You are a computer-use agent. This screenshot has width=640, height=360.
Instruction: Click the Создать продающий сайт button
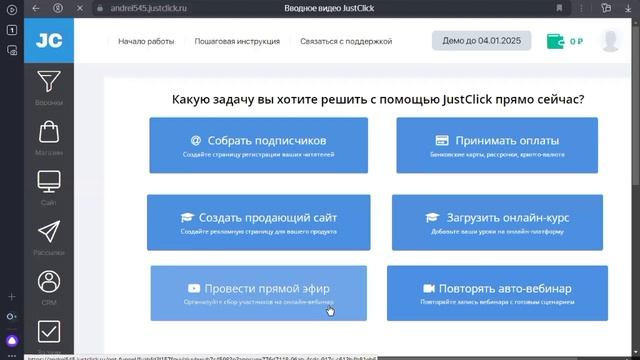pyautogui.click(x=259, y=222)
